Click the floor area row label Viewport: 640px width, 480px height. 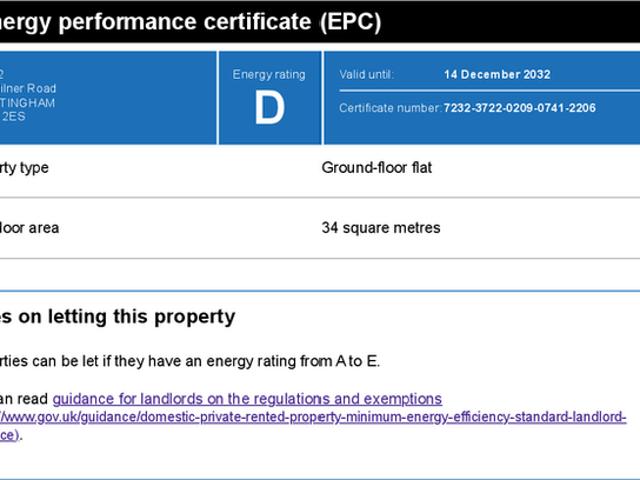tap(29, 228)
